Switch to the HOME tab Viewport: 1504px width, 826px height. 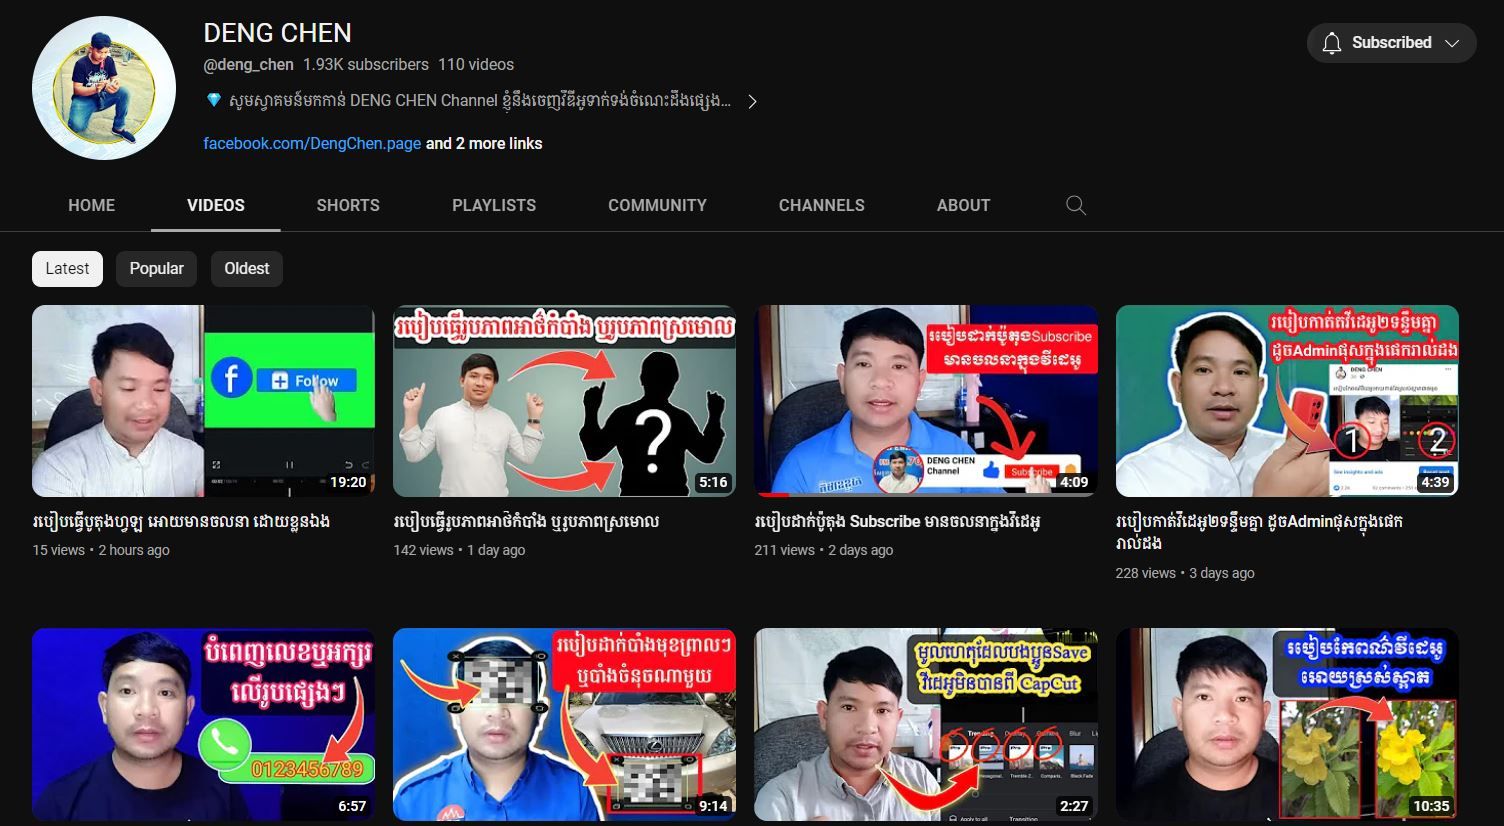[92, 205]
